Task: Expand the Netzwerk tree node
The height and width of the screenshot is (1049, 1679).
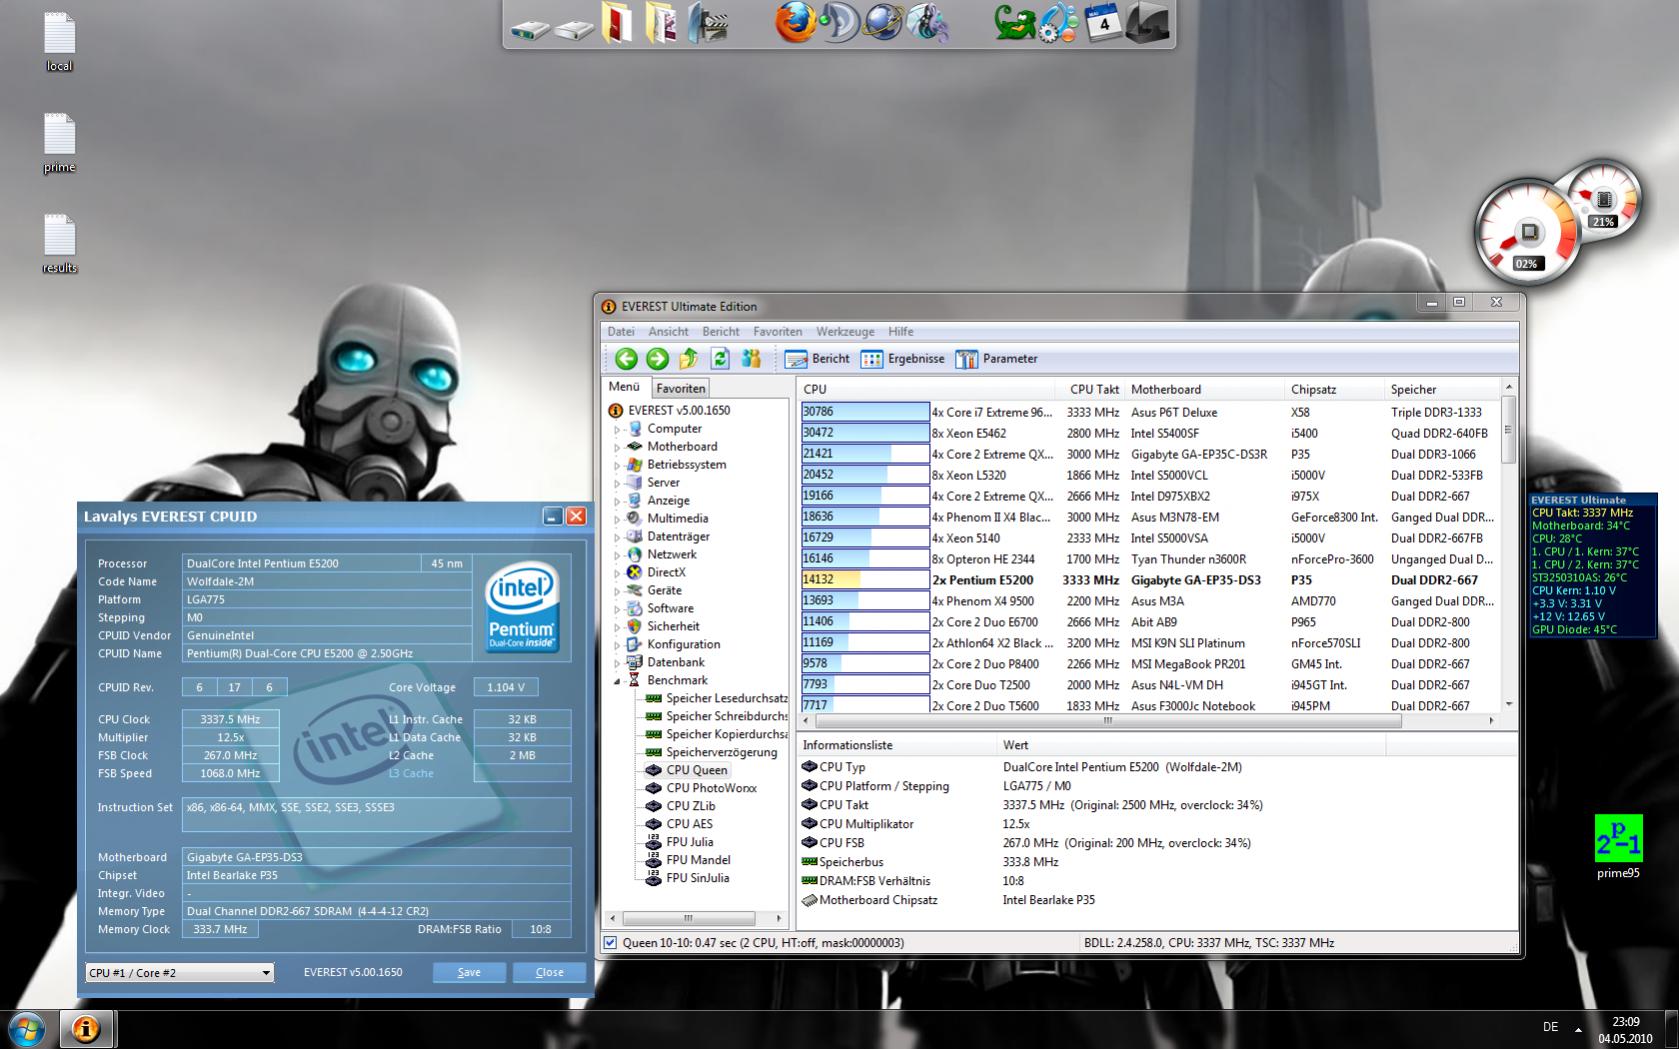Action: click(x=617, y=555)
